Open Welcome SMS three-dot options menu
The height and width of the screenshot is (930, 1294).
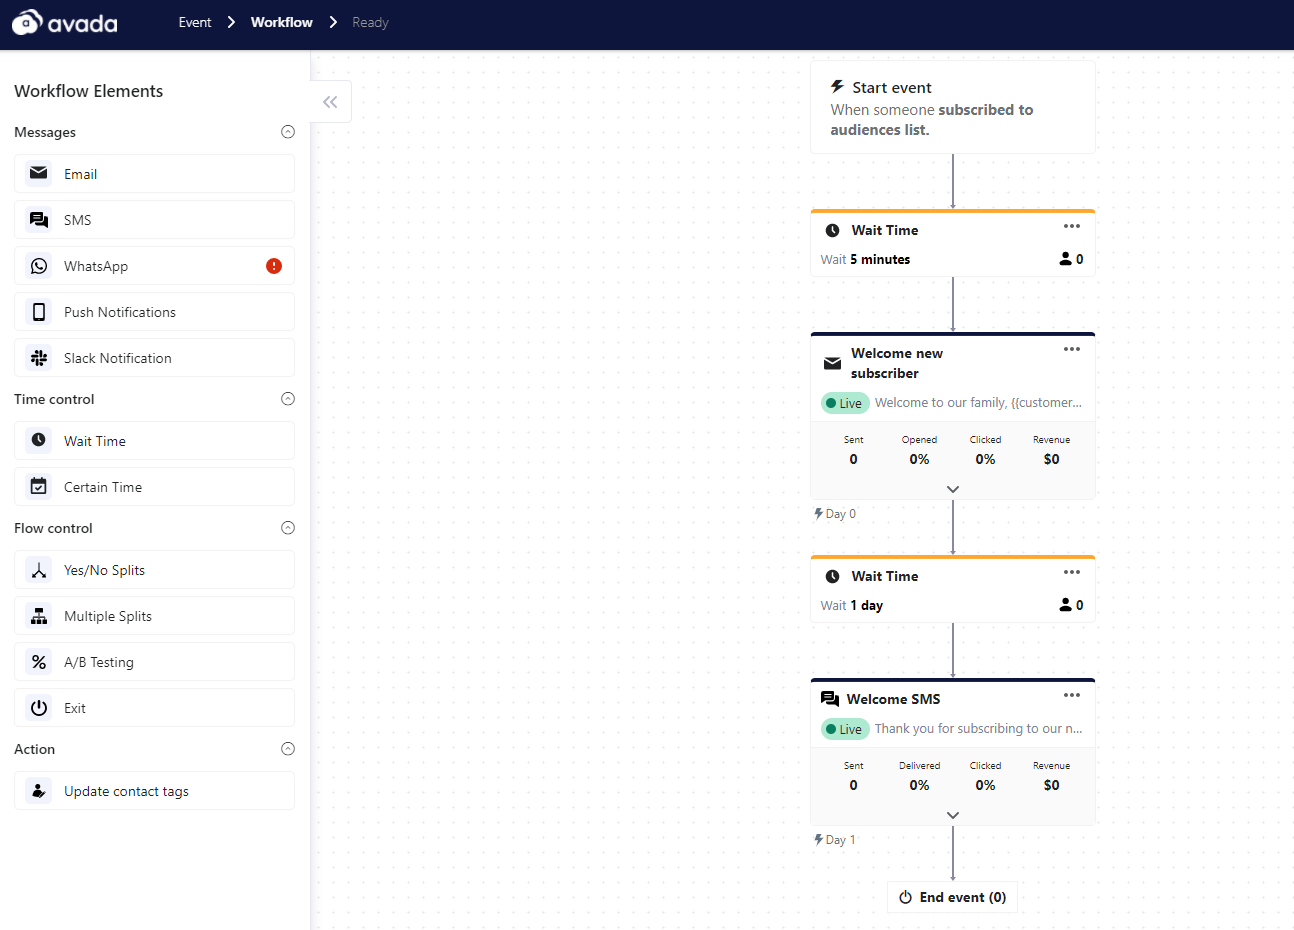tap(1072, 695)
